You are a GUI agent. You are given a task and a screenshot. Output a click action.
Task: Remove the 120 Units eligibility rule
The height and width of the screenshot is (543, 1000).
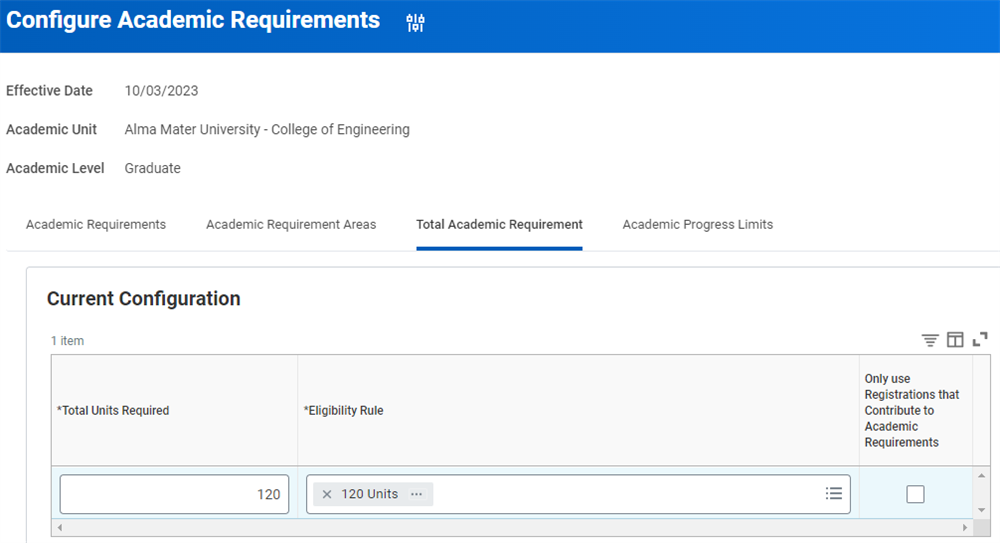pyautogui.click(x=327, y=494)
